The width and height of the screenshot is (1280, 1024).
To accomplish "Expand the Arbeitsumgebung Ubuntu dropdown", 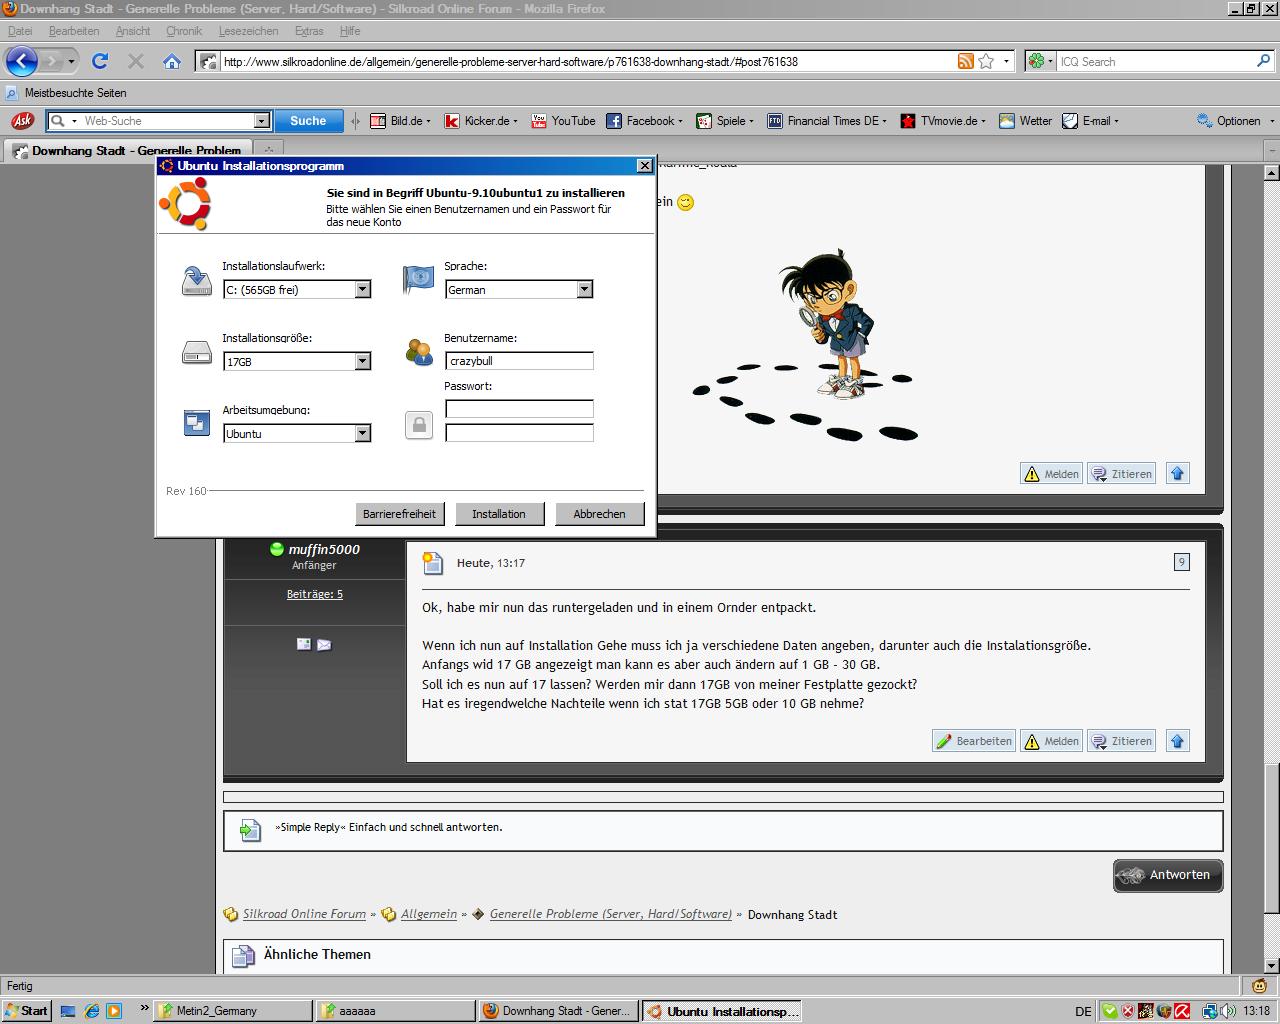I will (363, 433).
